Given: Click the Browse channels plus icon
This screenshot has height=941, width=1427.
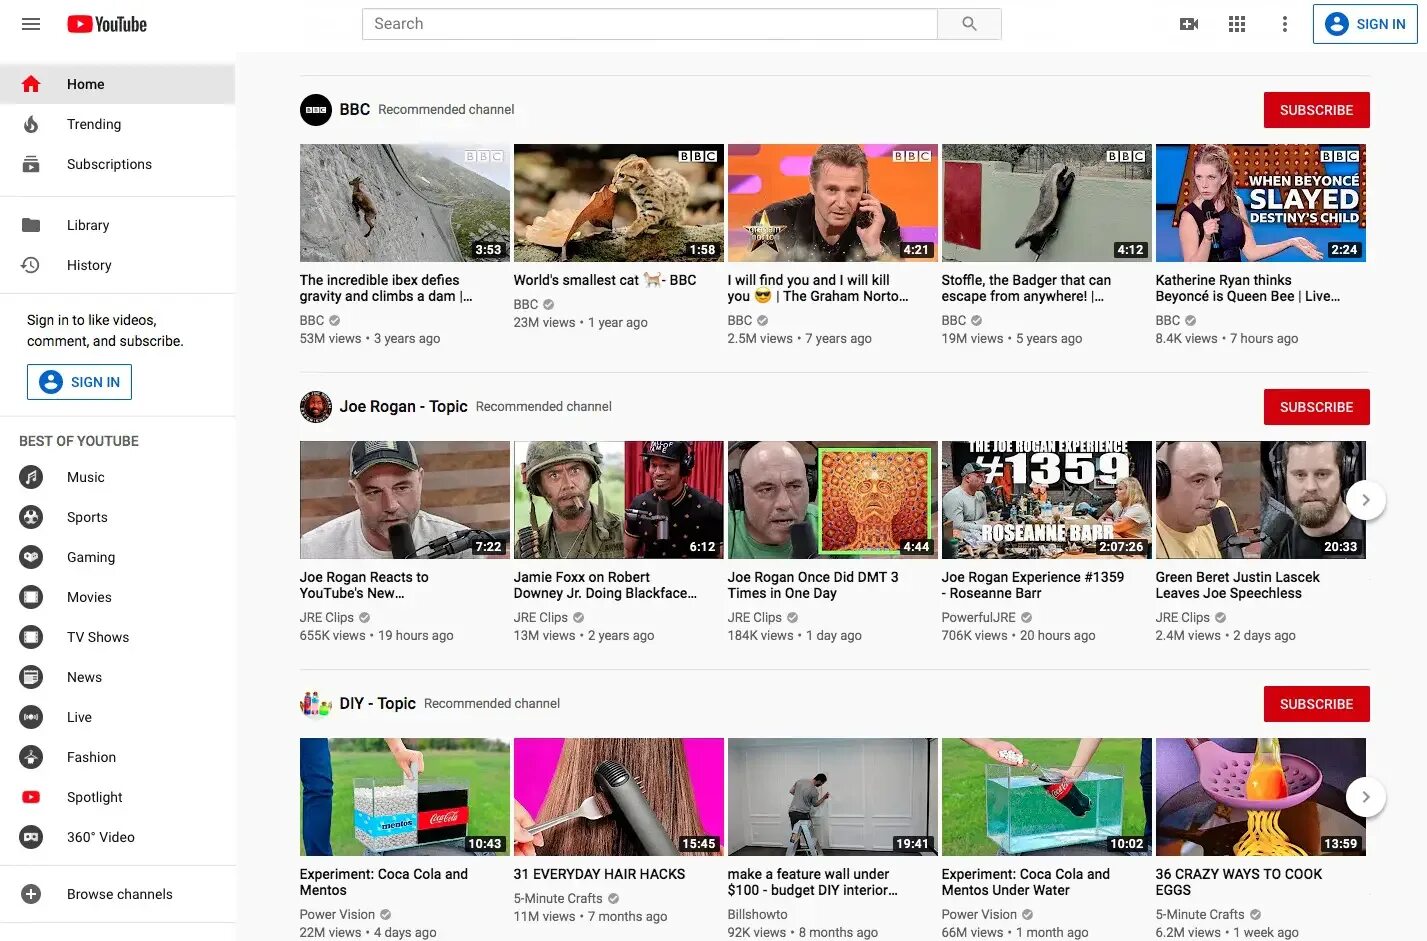Looking at the screenshot, I should pos(31,894).
